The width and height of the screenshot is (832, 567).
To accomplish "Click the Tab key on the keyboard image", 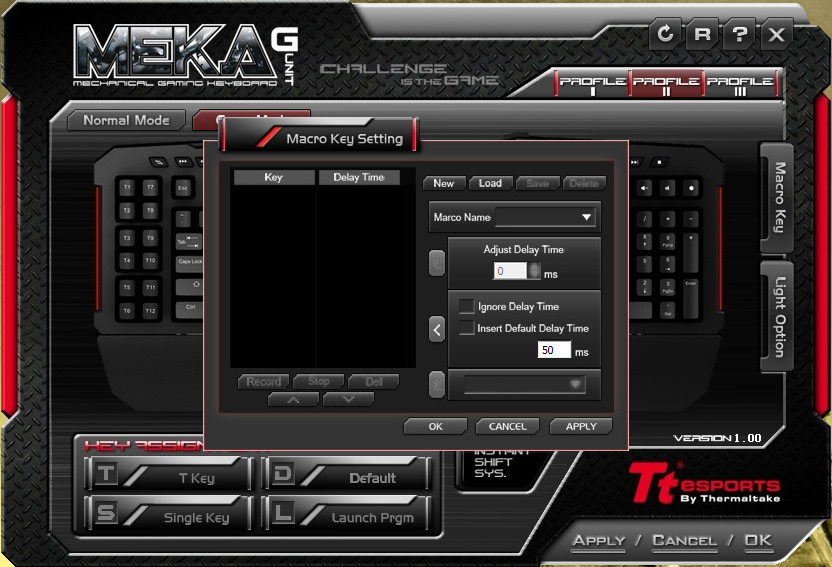I will [189, 242].
